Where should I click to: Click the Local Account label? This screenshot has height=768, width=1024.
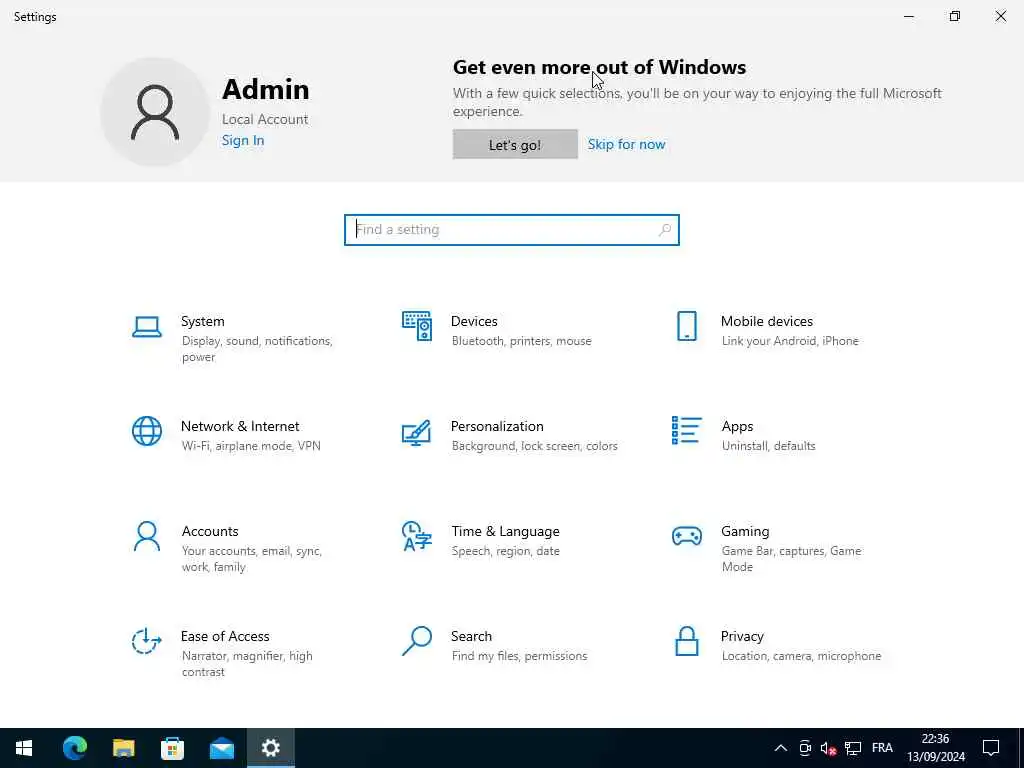tap(264, 120)
